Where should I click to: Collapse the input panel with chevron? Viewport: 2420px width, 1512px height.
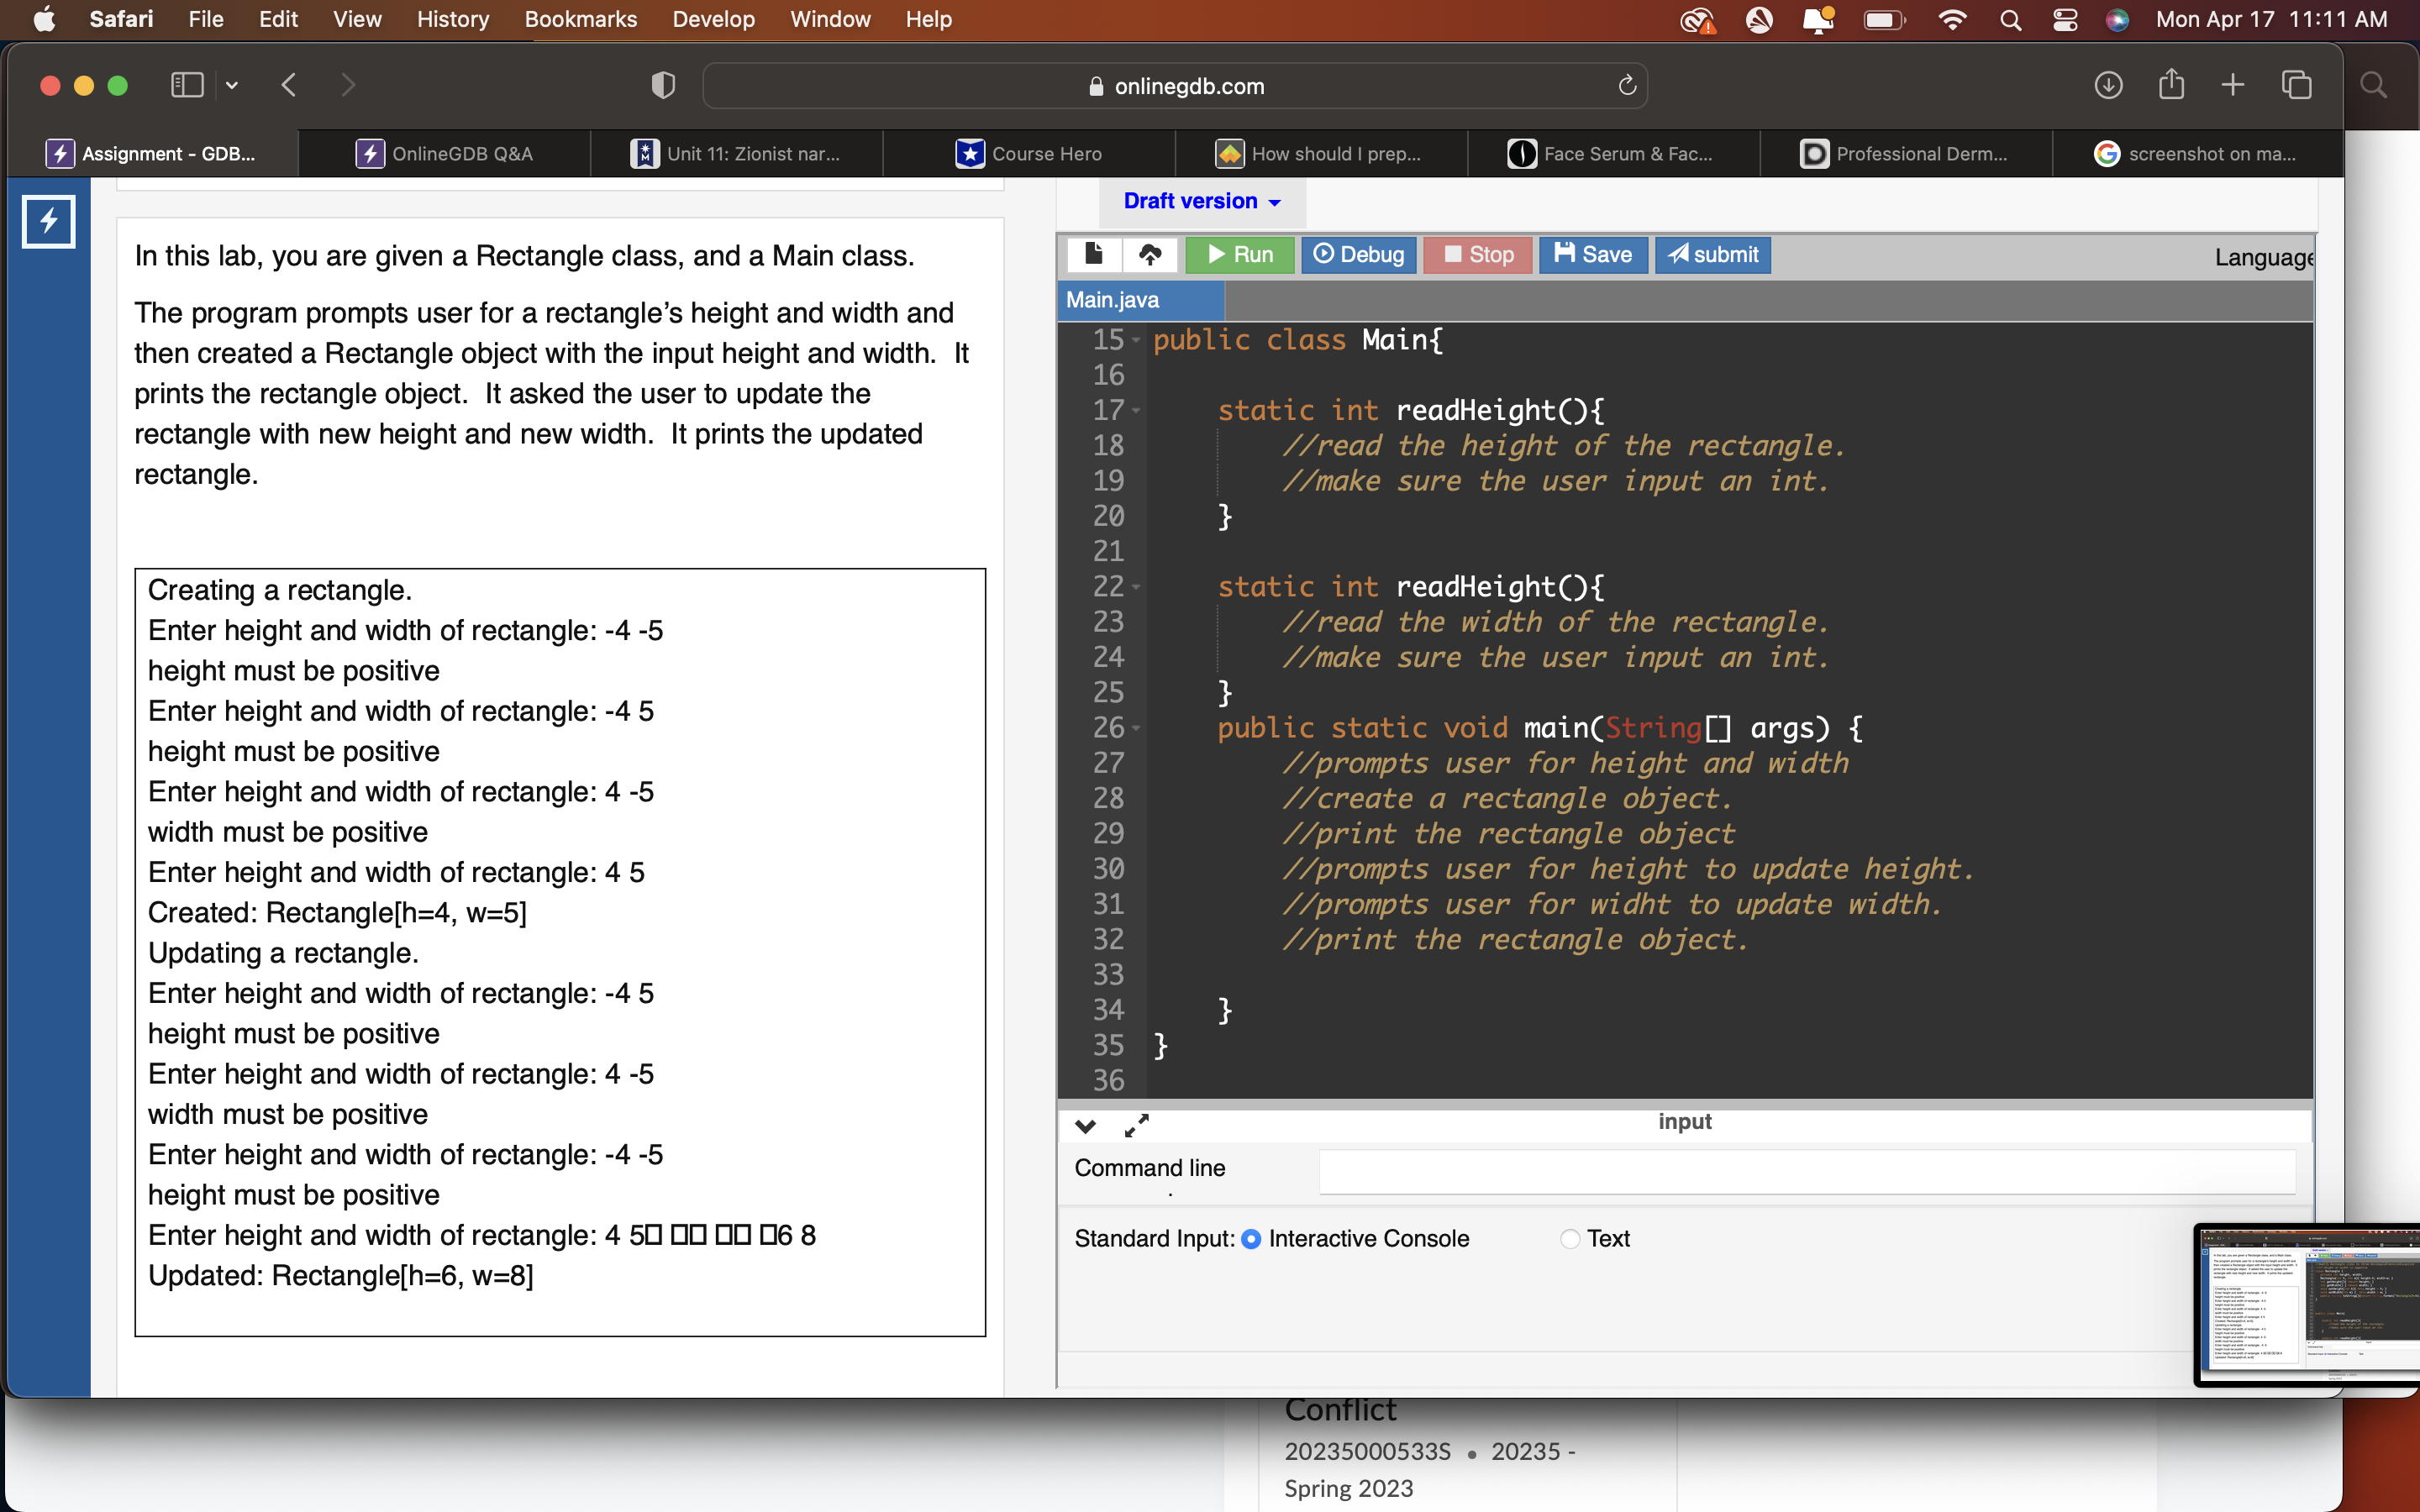[1085, 1126]
